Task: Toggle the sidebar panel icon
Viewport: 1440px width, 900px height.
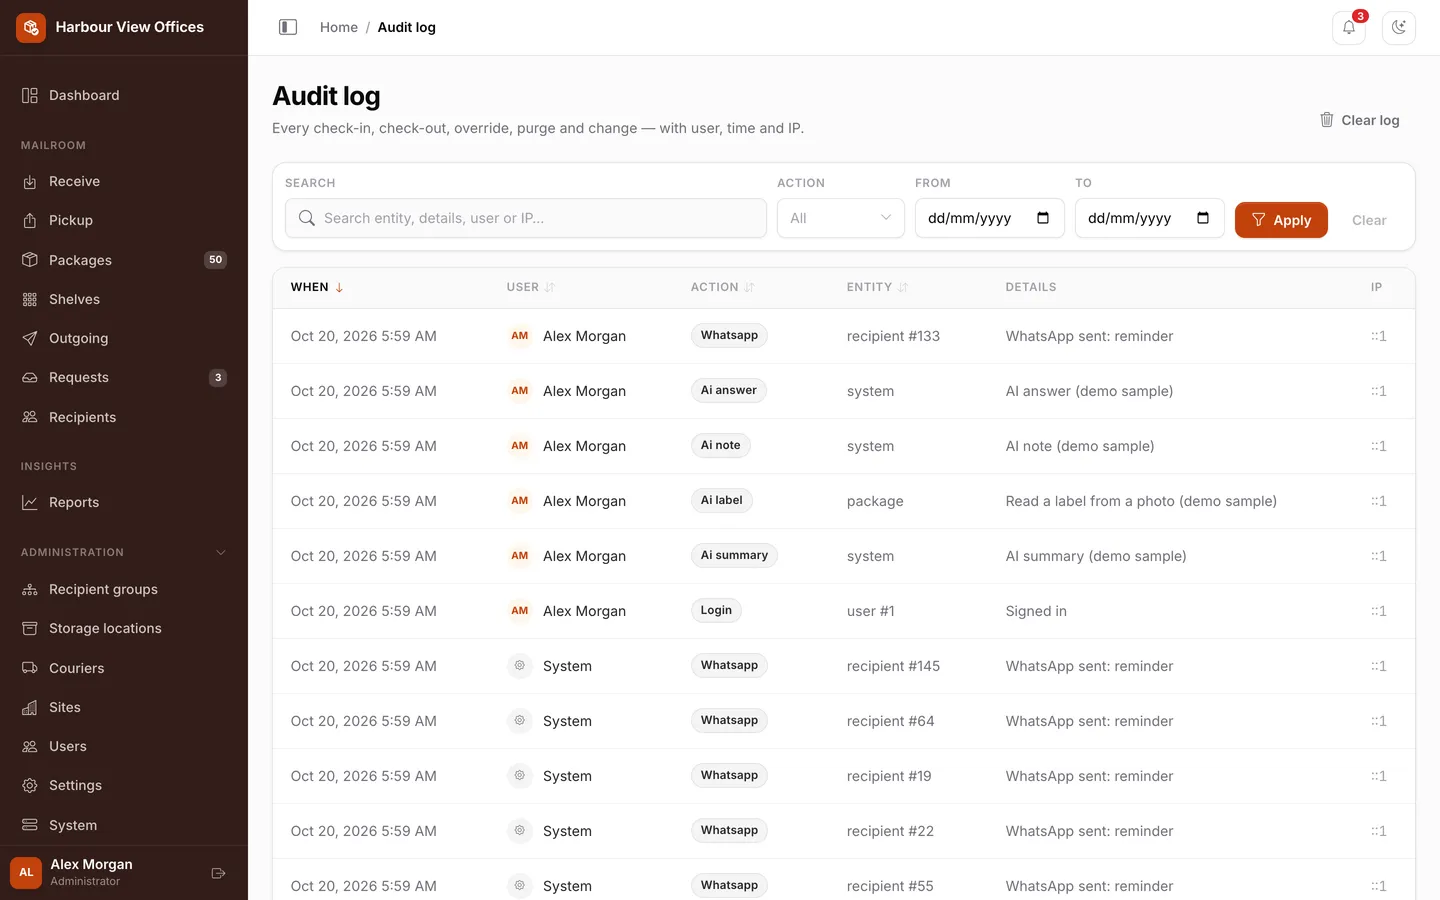Action: coord(288,27)
